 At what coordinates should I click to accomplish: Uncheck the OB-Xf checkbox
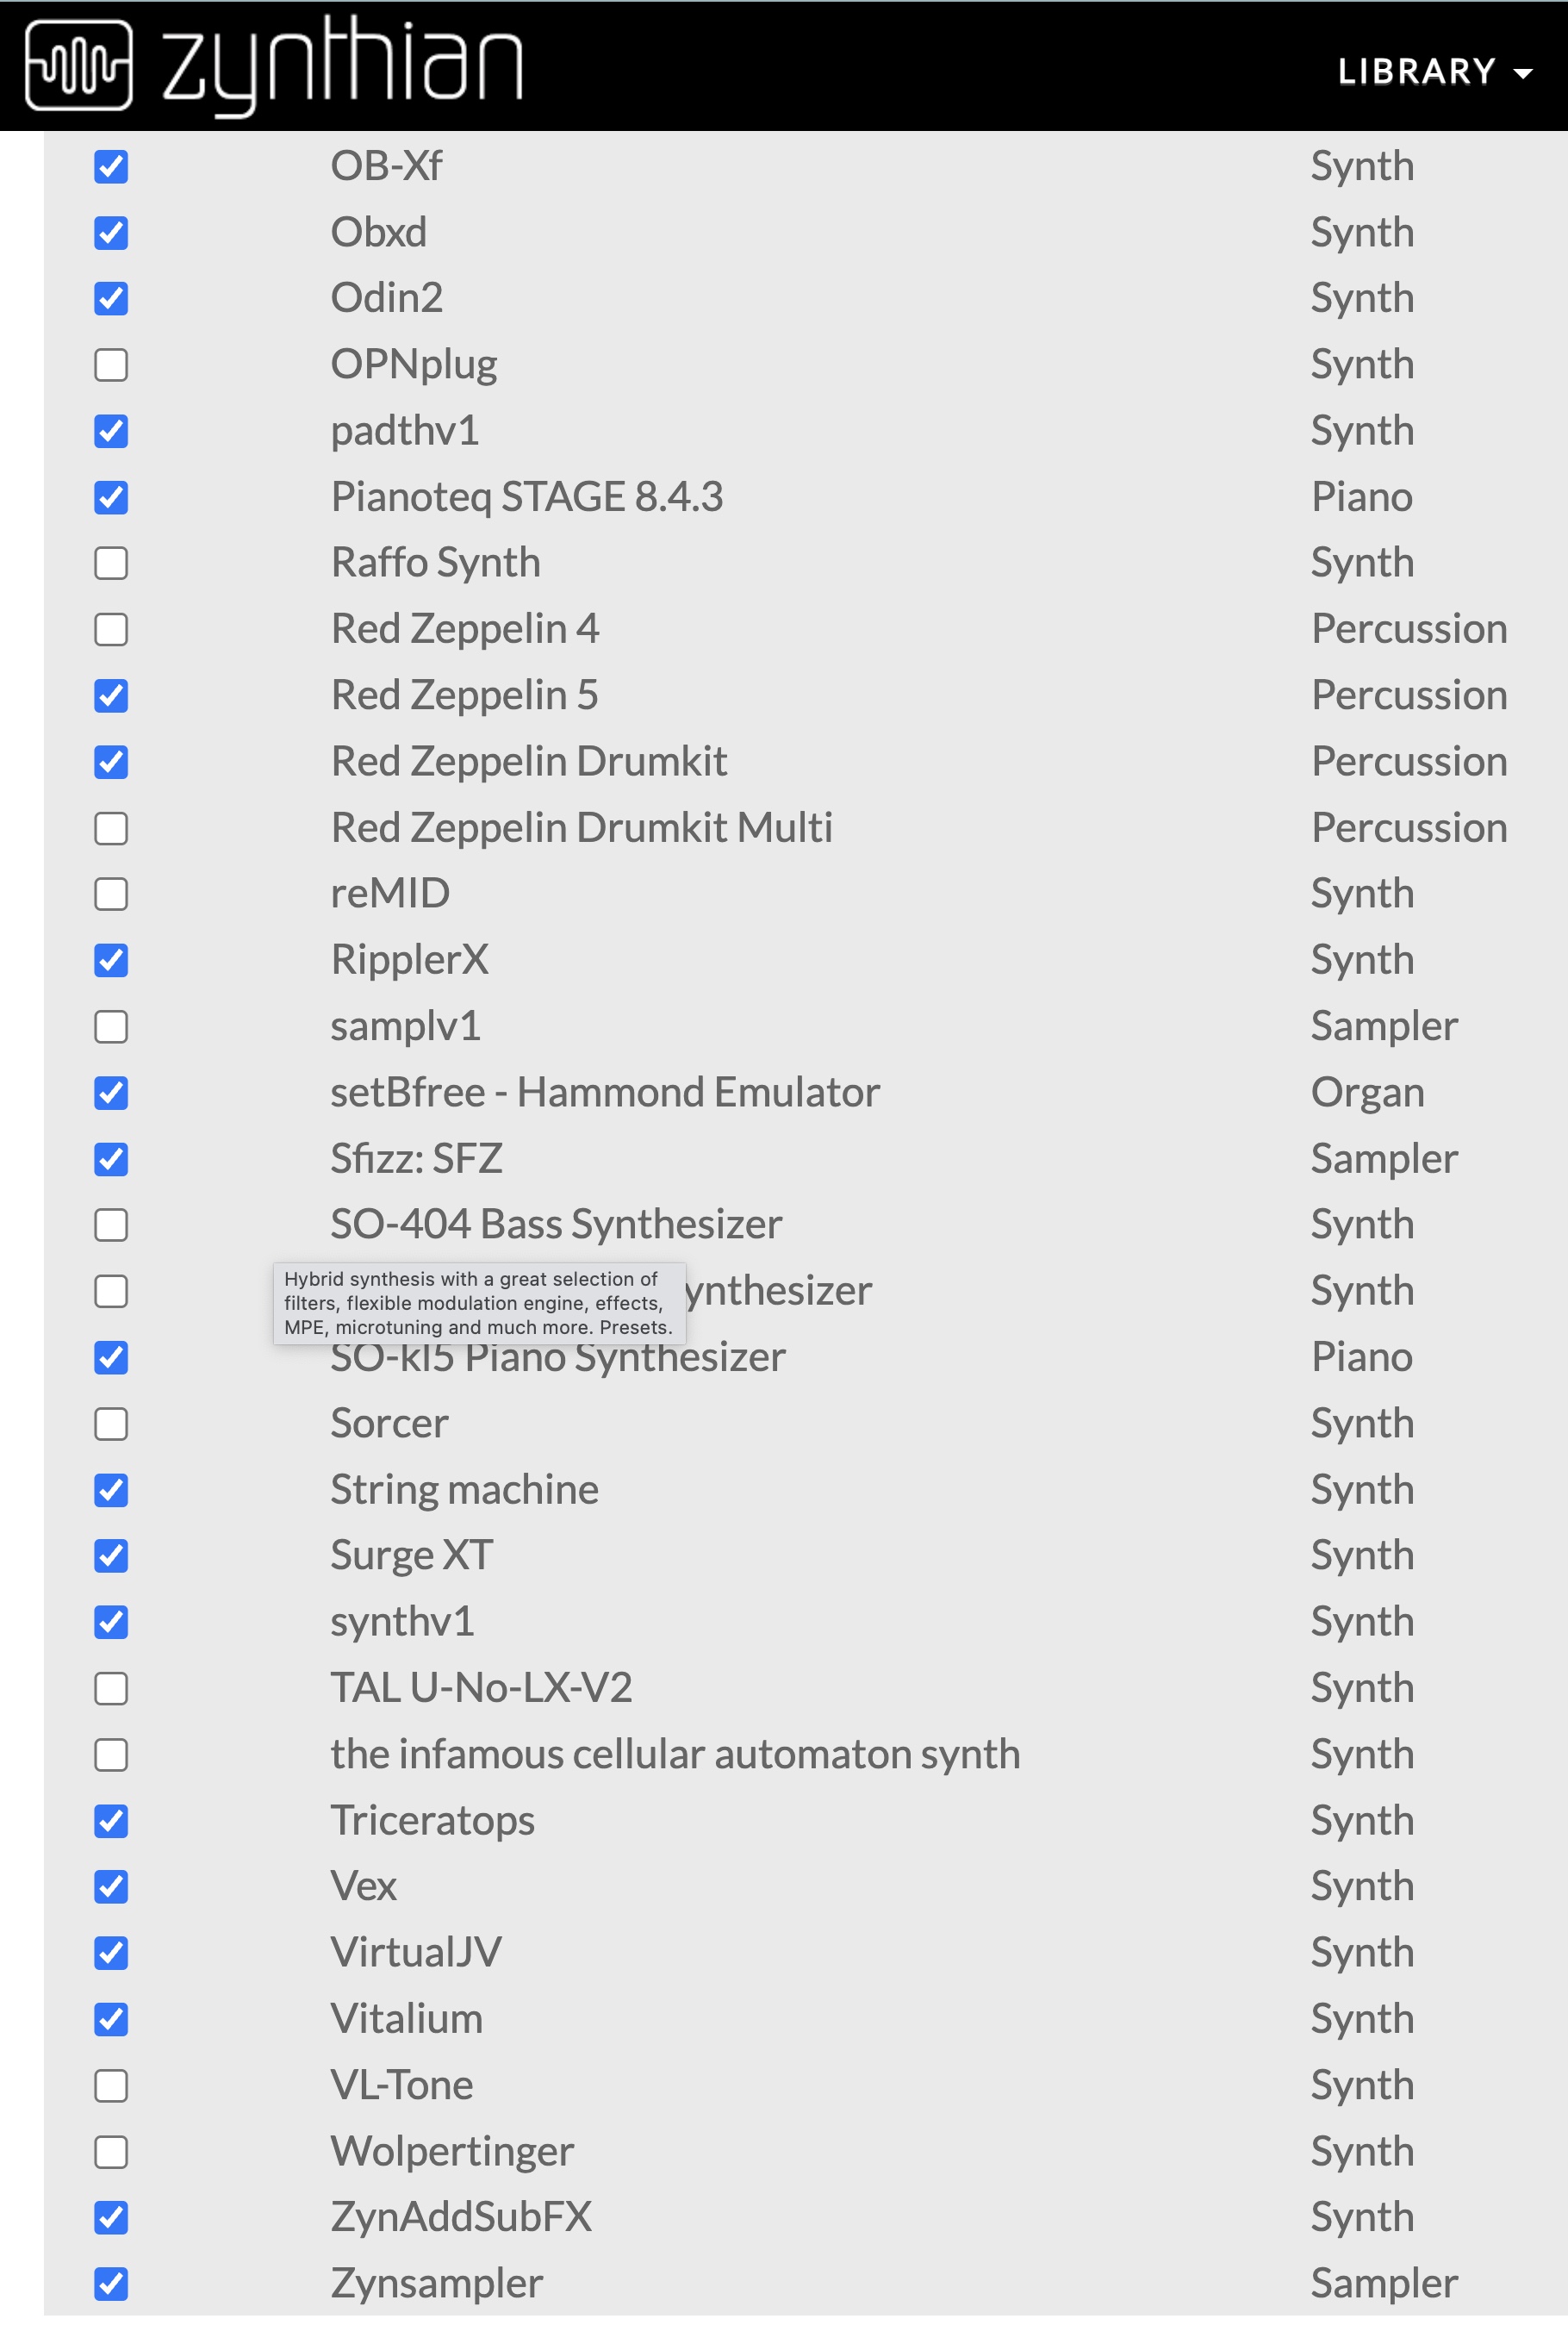point(111,167)
